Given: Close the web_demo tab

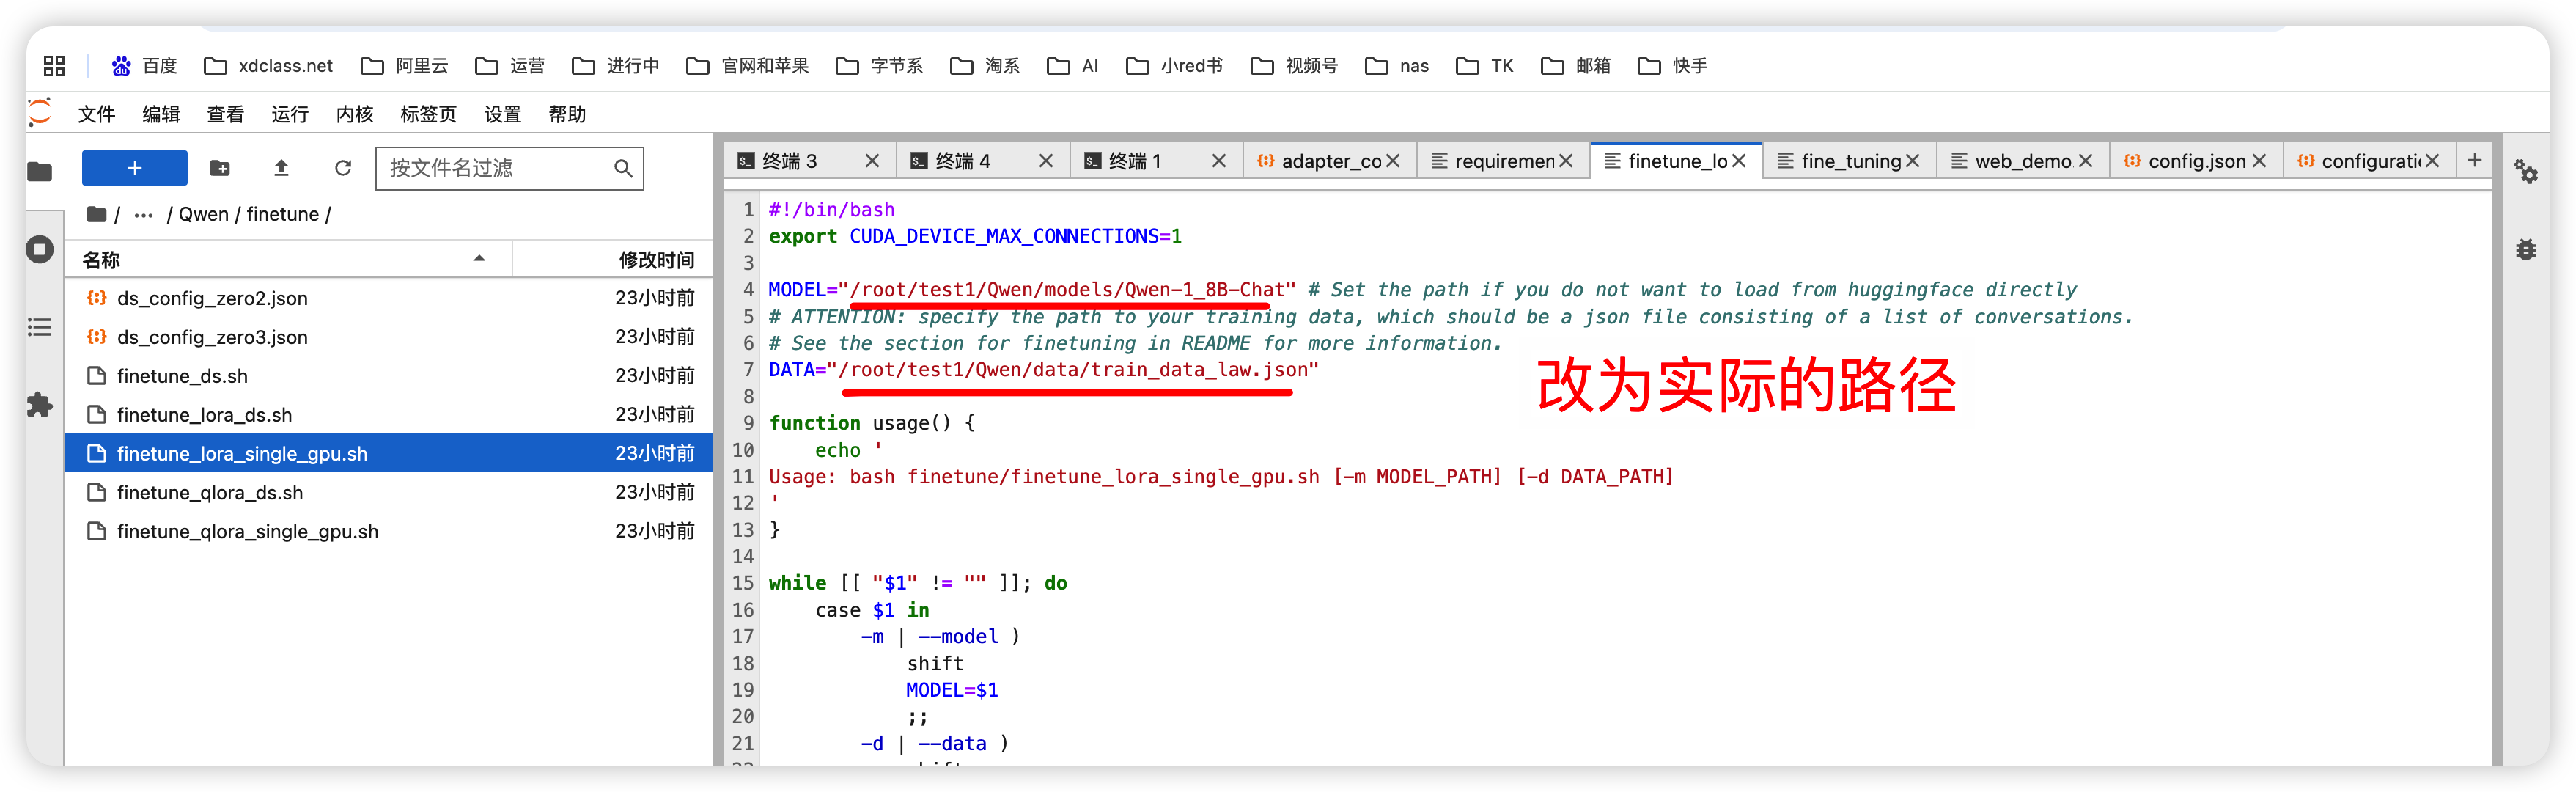Looking at the screenshot, I should [x=2085, y=161].
